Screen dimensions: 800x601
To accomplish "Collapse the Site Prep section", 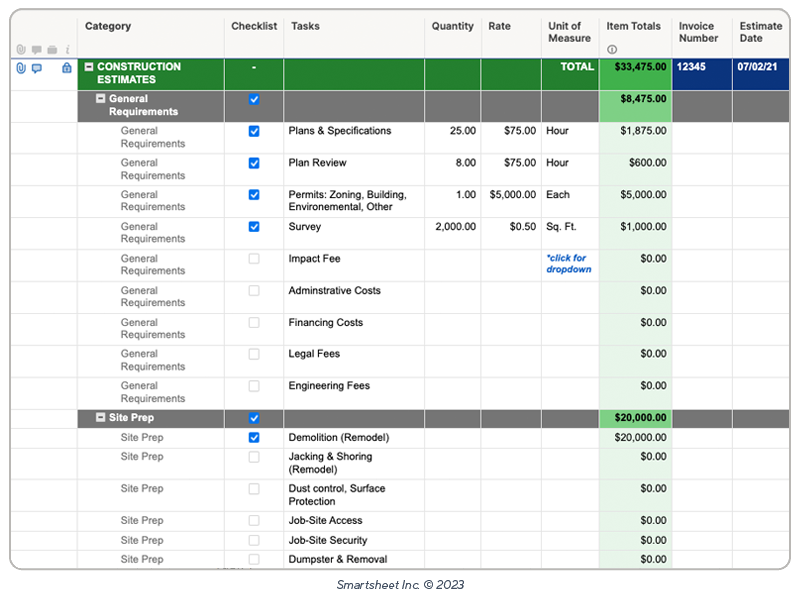I will point(100,418).
